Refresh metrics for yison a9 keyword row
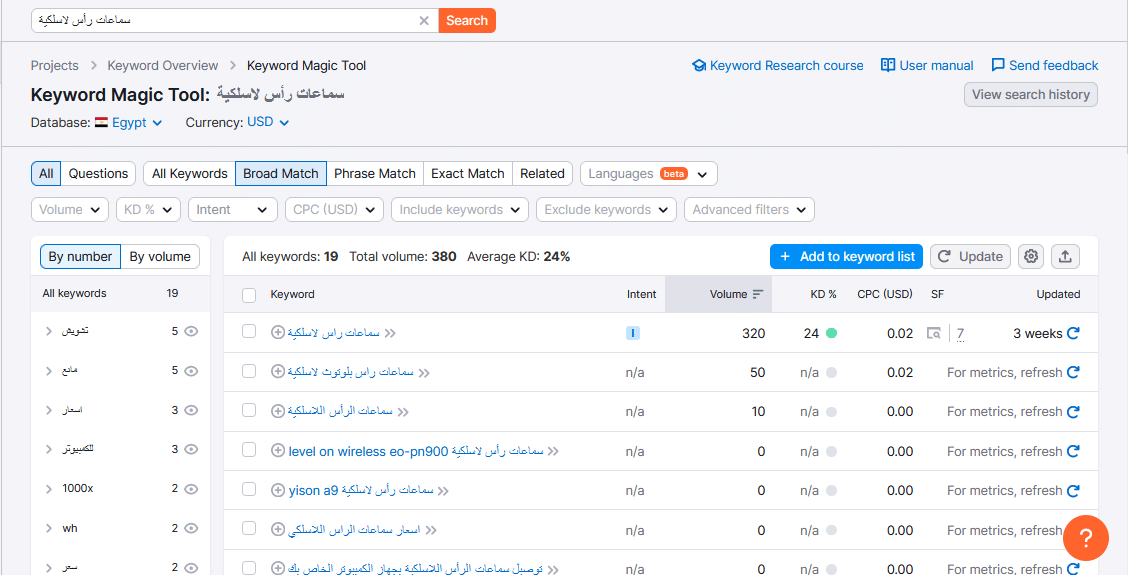Image resolution: width=1128 pixels, height=575 pixels. tap(1073, 491)
